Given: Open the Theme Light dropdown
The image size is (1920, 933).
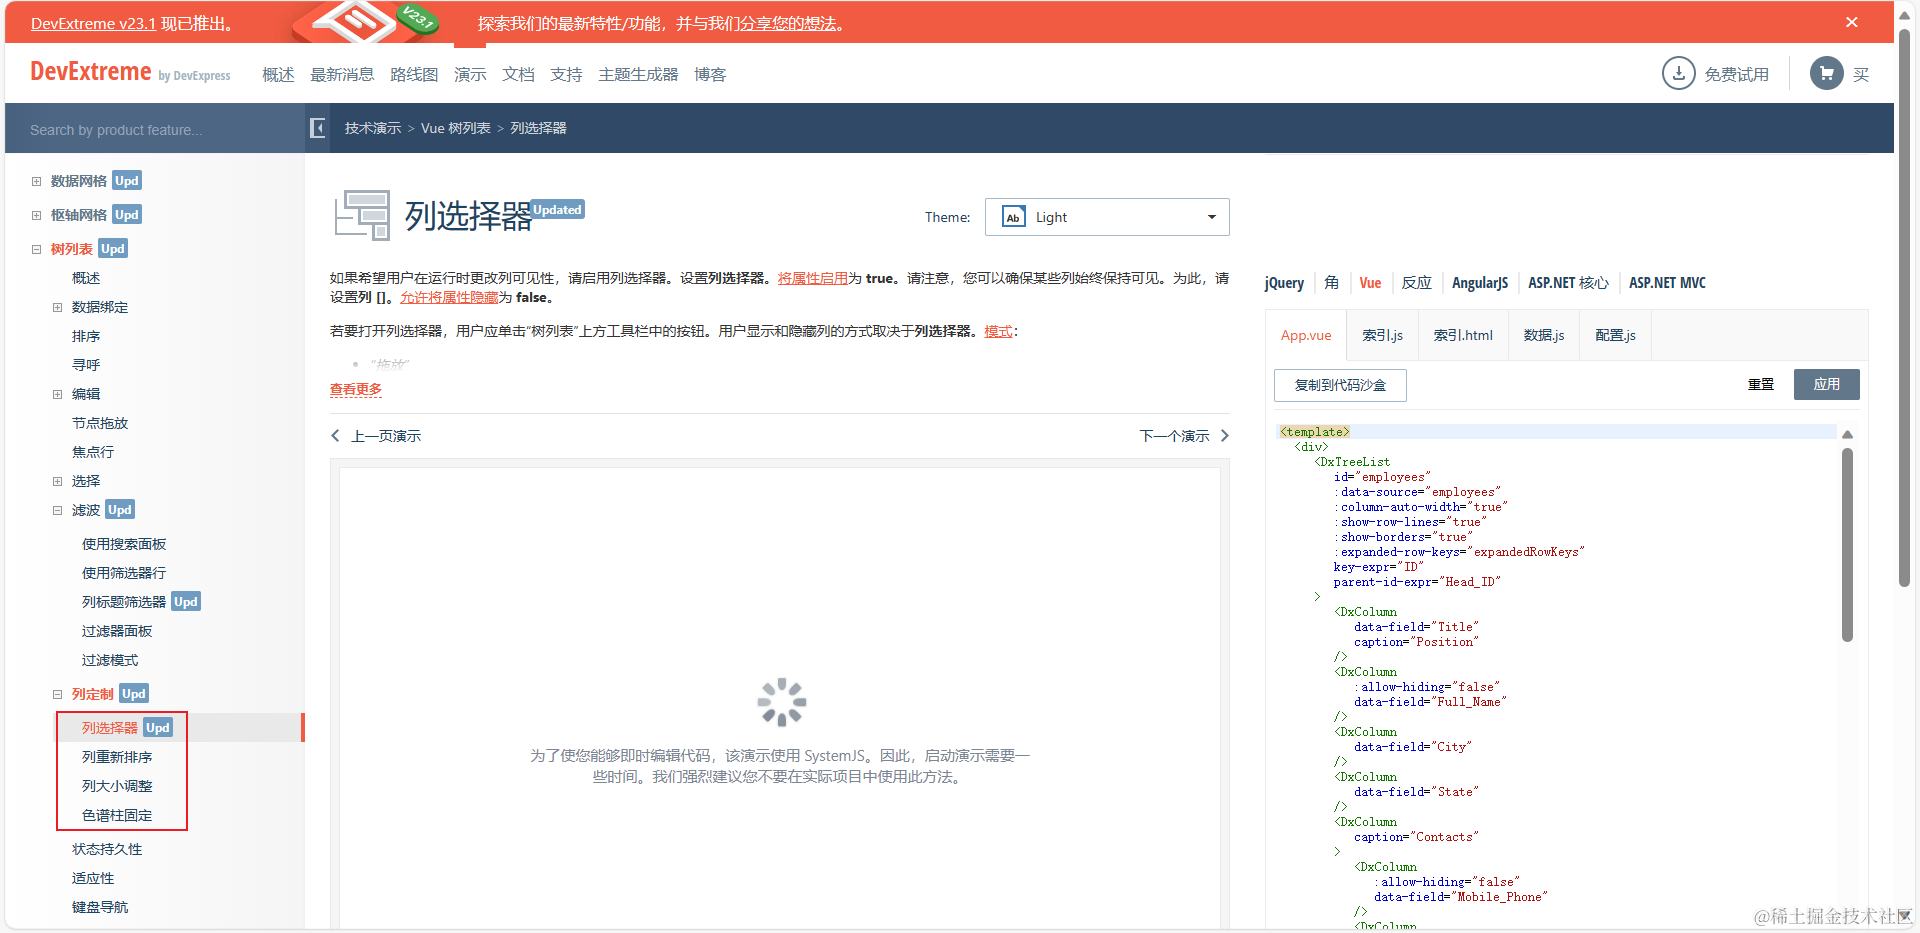Looking at the screenshot, I should [x=1107, y=217].
